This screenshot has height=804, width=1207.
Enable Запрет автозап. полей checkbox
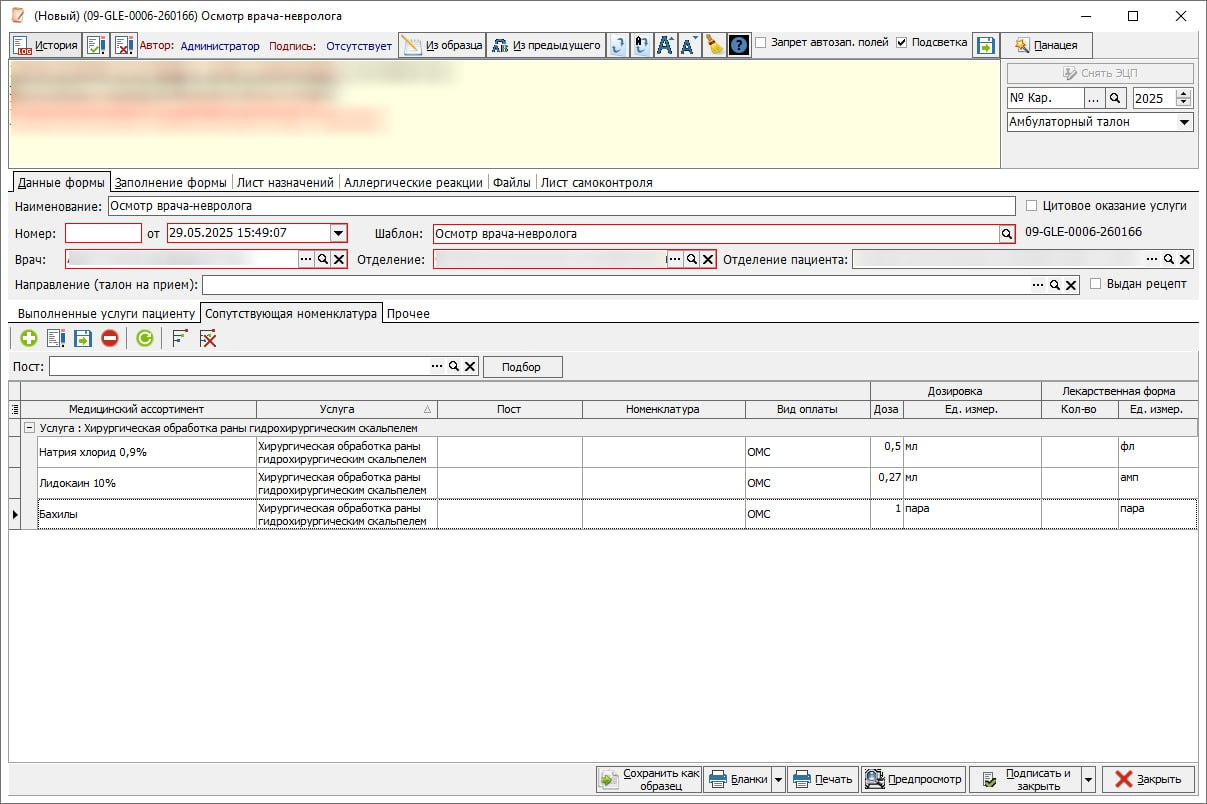pos(761,43)
